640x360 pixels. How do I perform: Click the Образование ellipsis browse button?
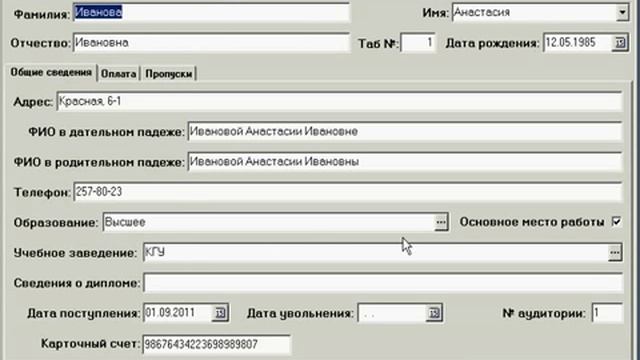[x=441, y=222]
